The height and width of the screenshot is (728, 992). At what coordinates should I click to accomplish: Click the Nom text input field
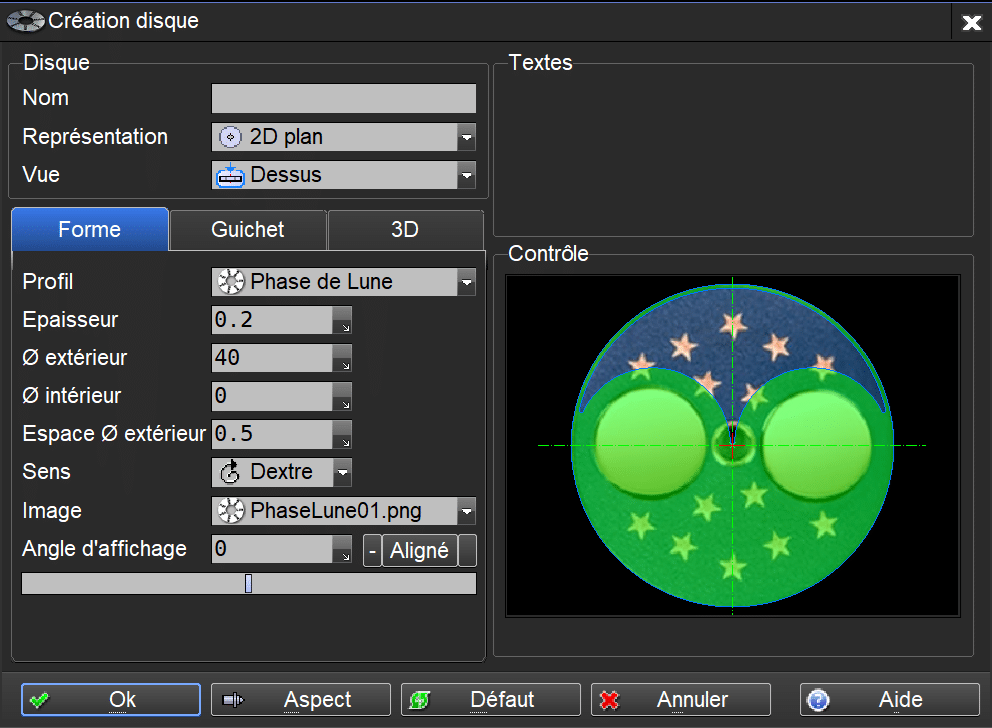click(x=343, y=98)
